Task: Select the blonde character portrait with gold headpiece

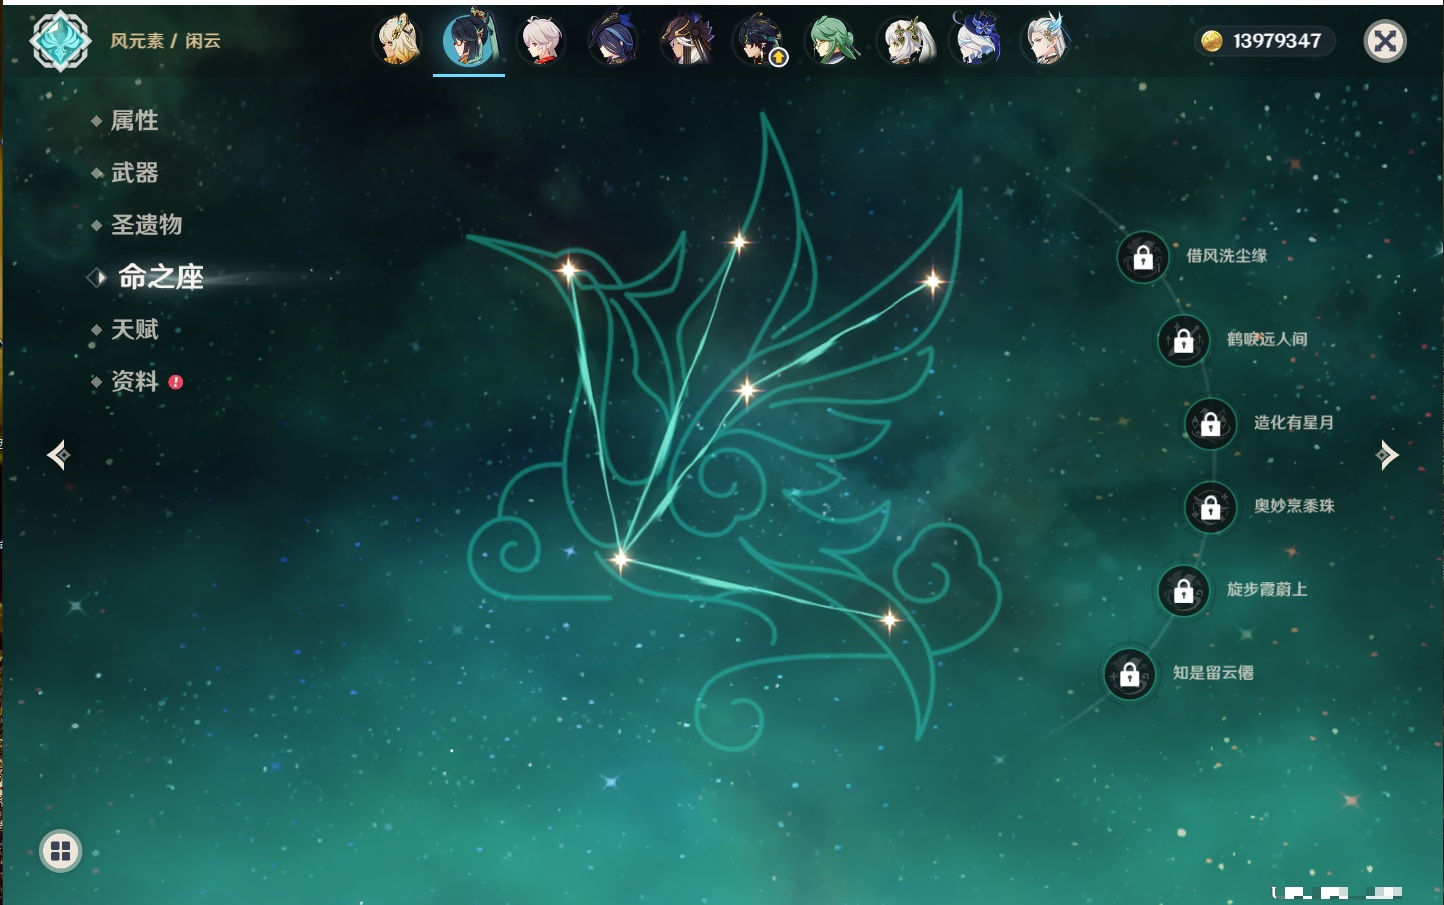Action: point(397,41)
